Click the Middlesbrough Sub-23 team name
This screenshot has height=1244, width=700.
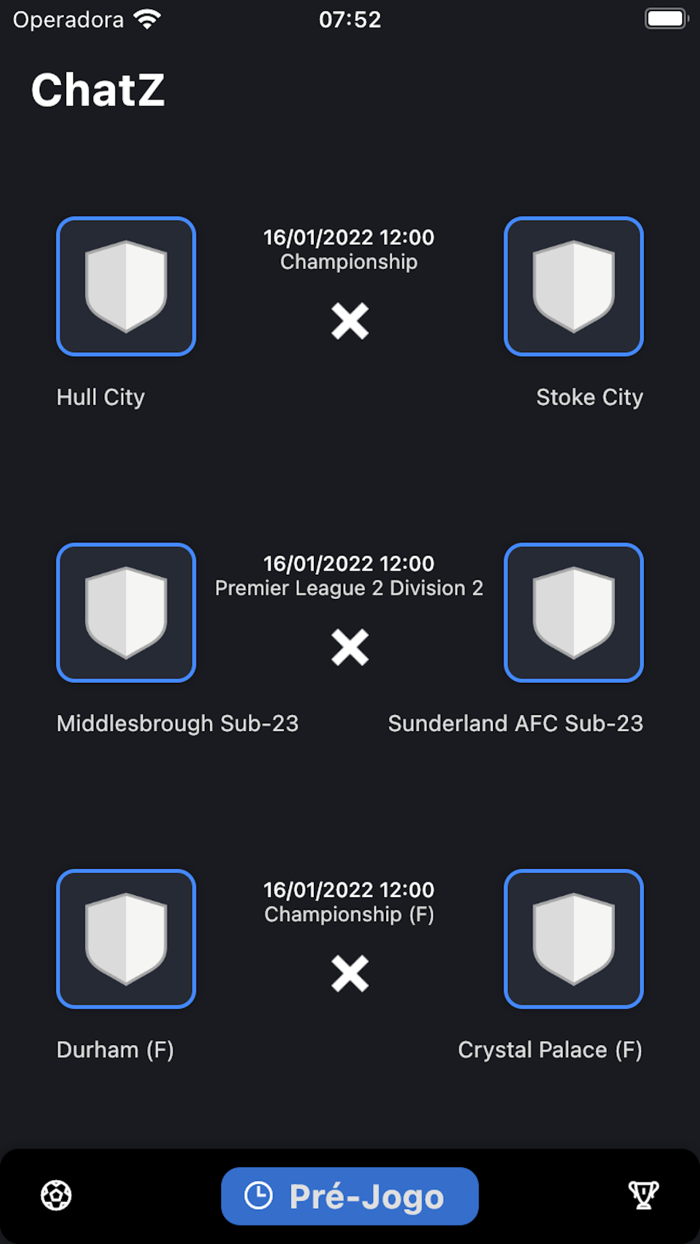178,723
